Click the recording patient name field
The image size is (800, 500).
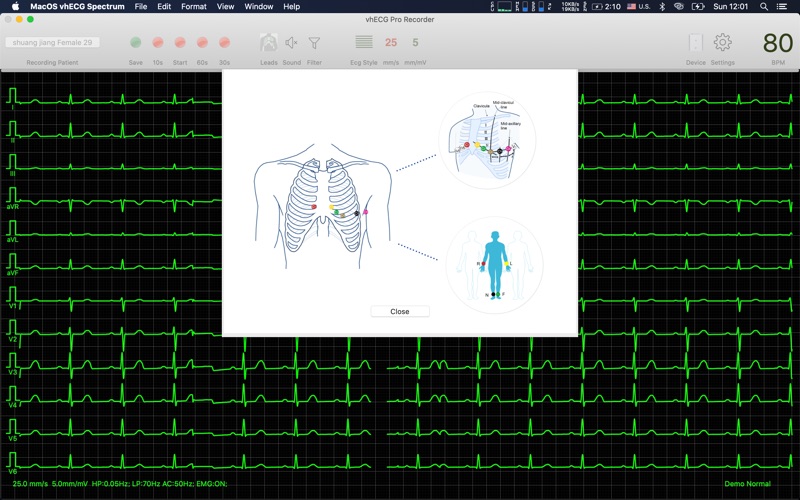(53, 43)
